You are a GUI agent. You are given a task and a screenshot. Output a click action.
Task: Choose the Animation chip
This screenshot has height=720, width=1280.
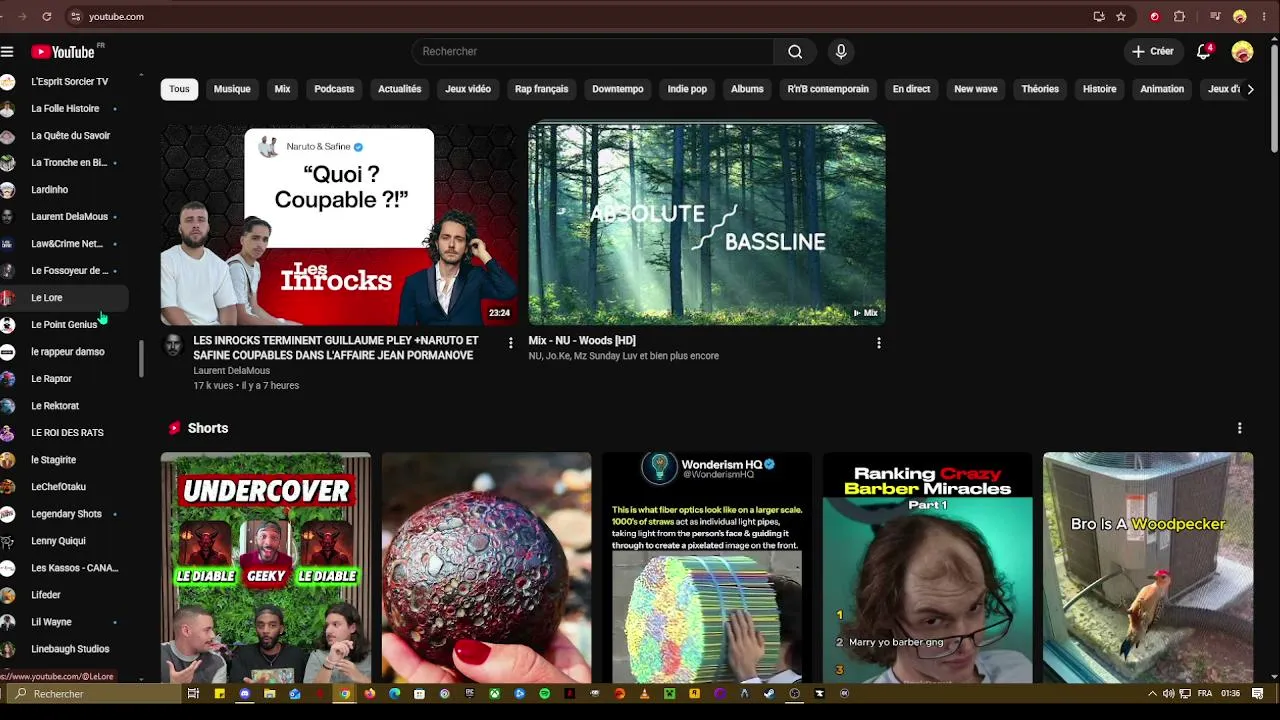point(1162,89)
